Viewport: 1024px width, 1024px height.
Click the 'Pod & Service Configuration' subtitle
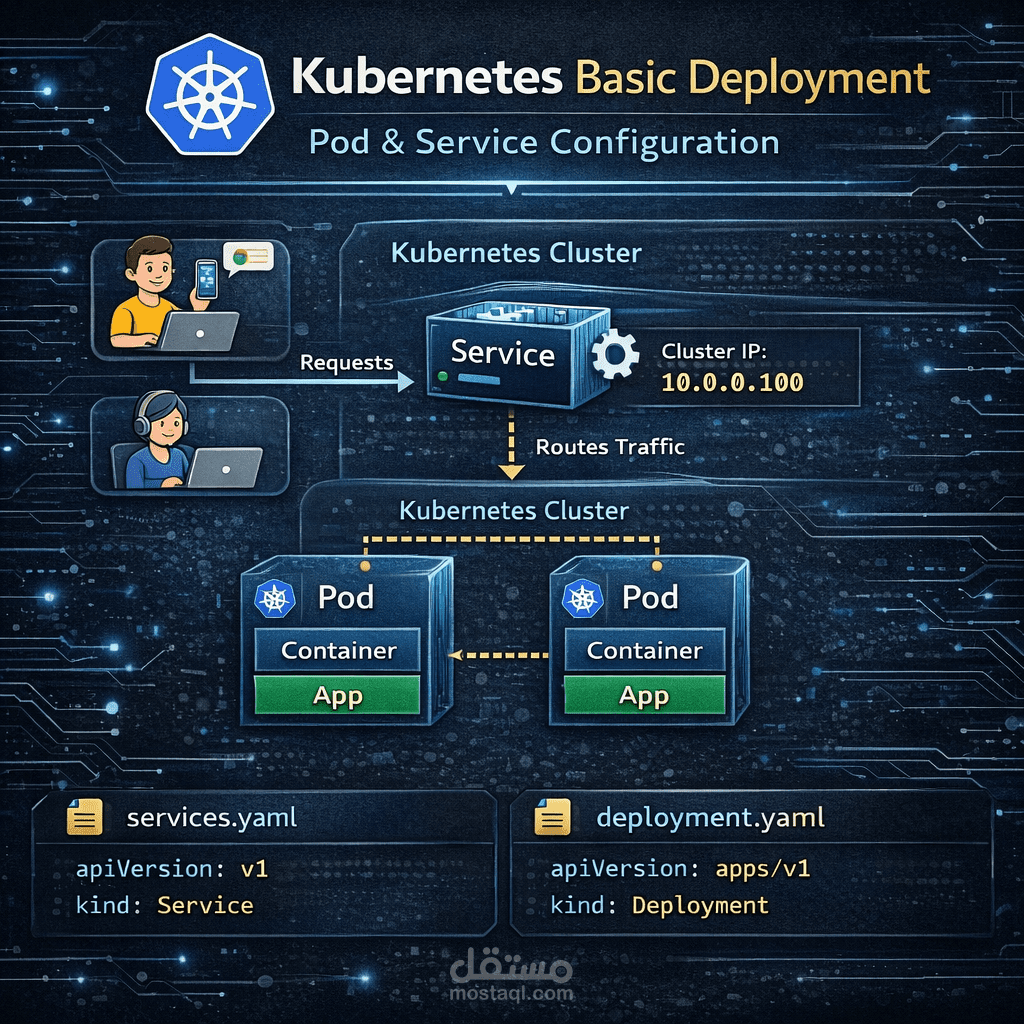click(544, 142)
